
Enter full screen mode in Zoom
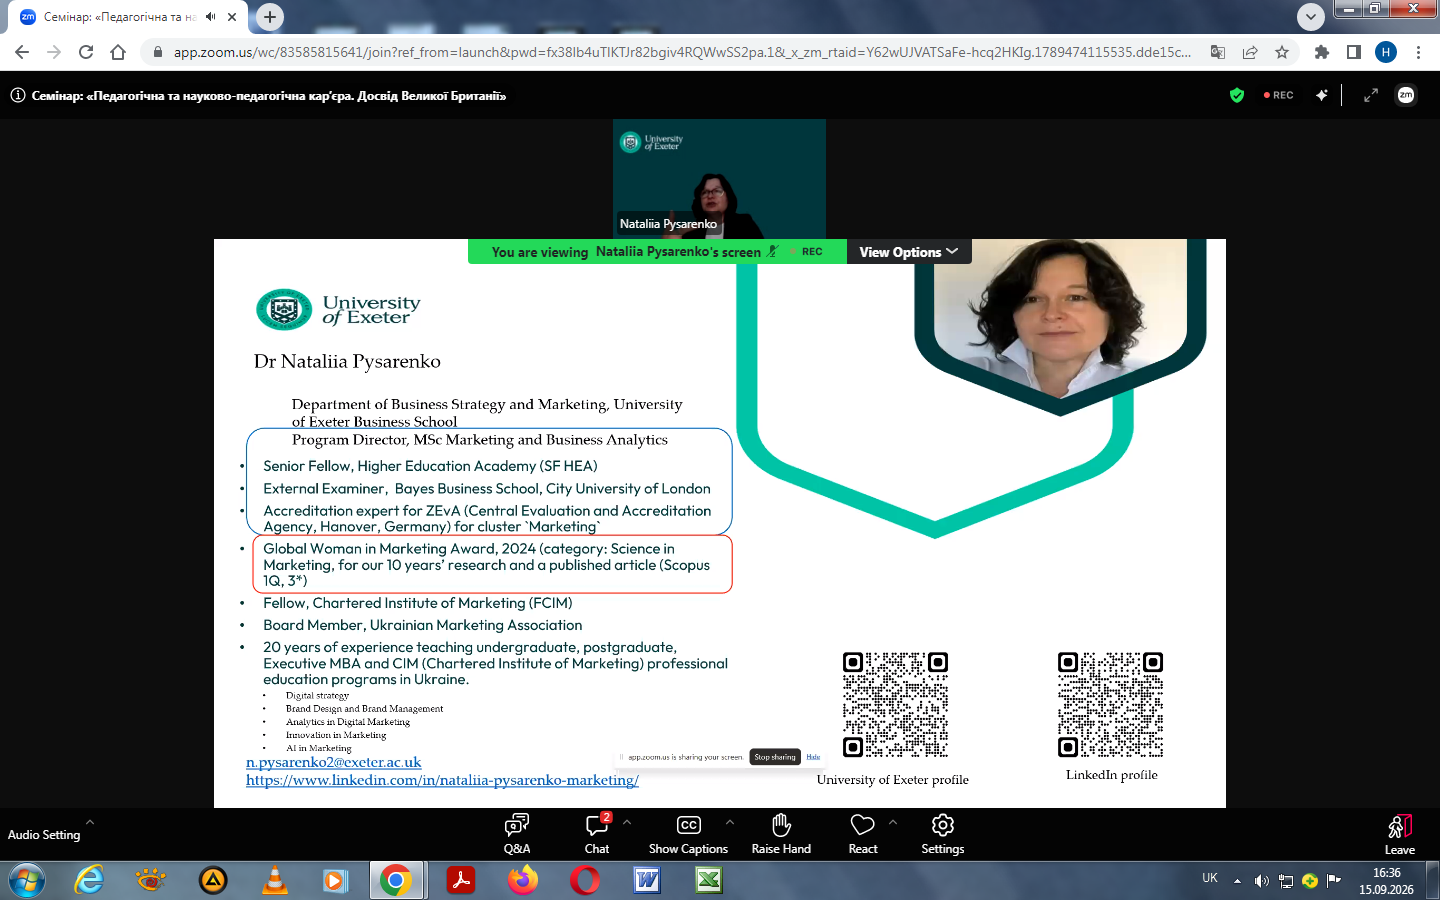pyautogui.click(x=1371, y=95)
